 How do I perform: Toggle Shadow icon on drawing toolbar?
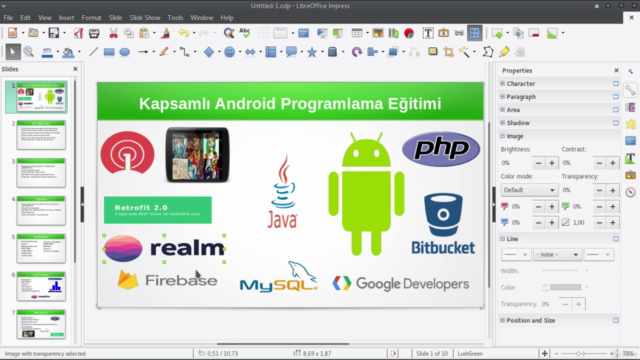point(433,52)
